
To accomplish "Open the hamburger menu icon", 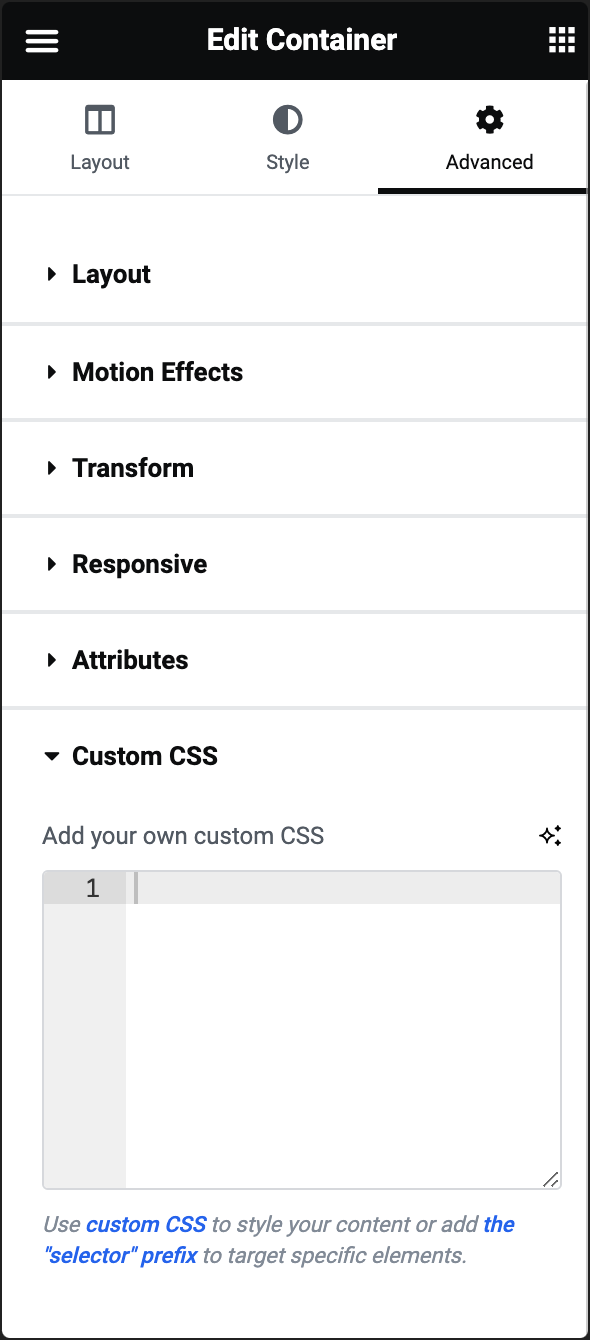I will coord(42,41).
